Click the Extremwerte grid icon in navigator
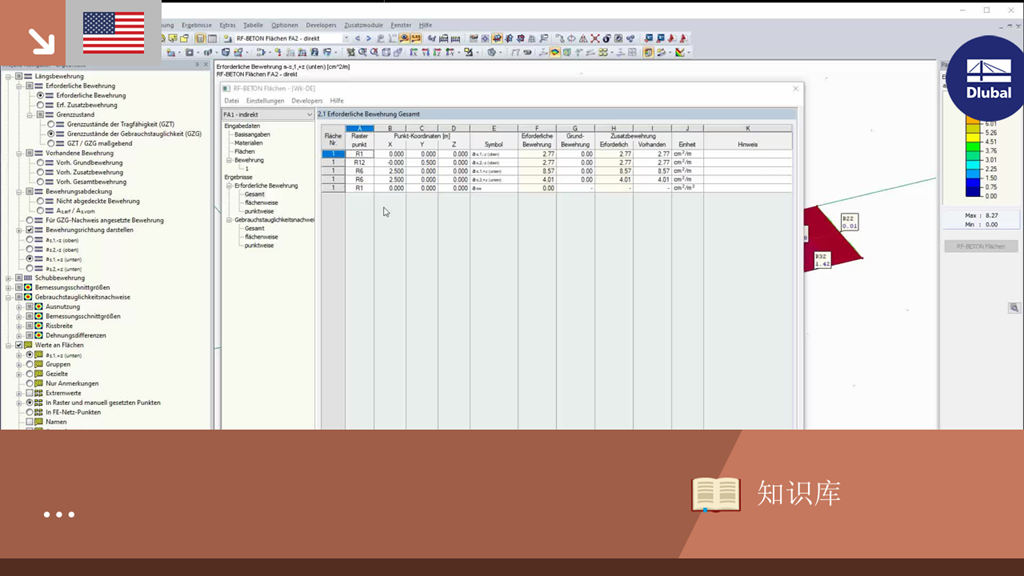This screenshot has height=576, width=1024. pyautogui.click(x=39, y=393)
